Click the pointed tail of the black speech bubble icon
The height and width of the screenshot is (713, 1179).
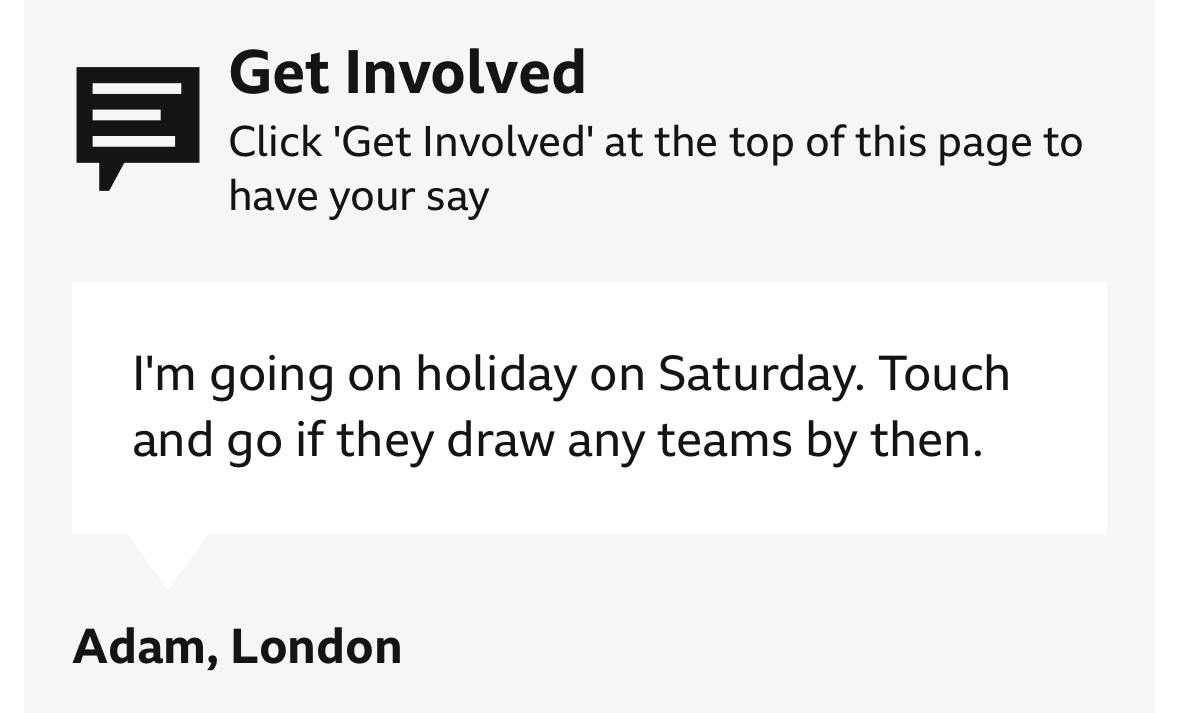click(x=109, y=177)
